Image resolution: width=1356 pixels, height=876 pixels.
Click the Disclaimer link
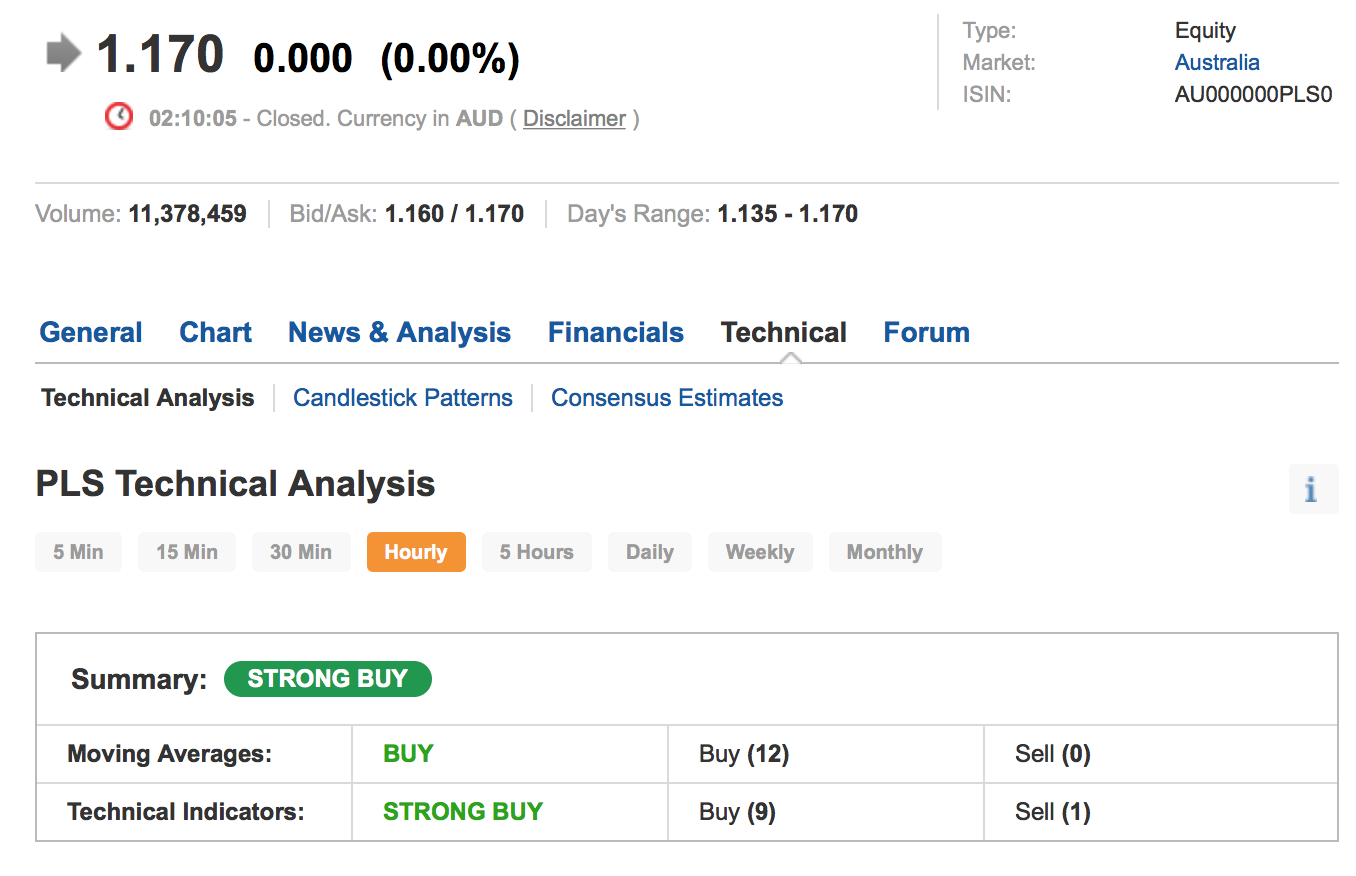click(x=574, y=119)
